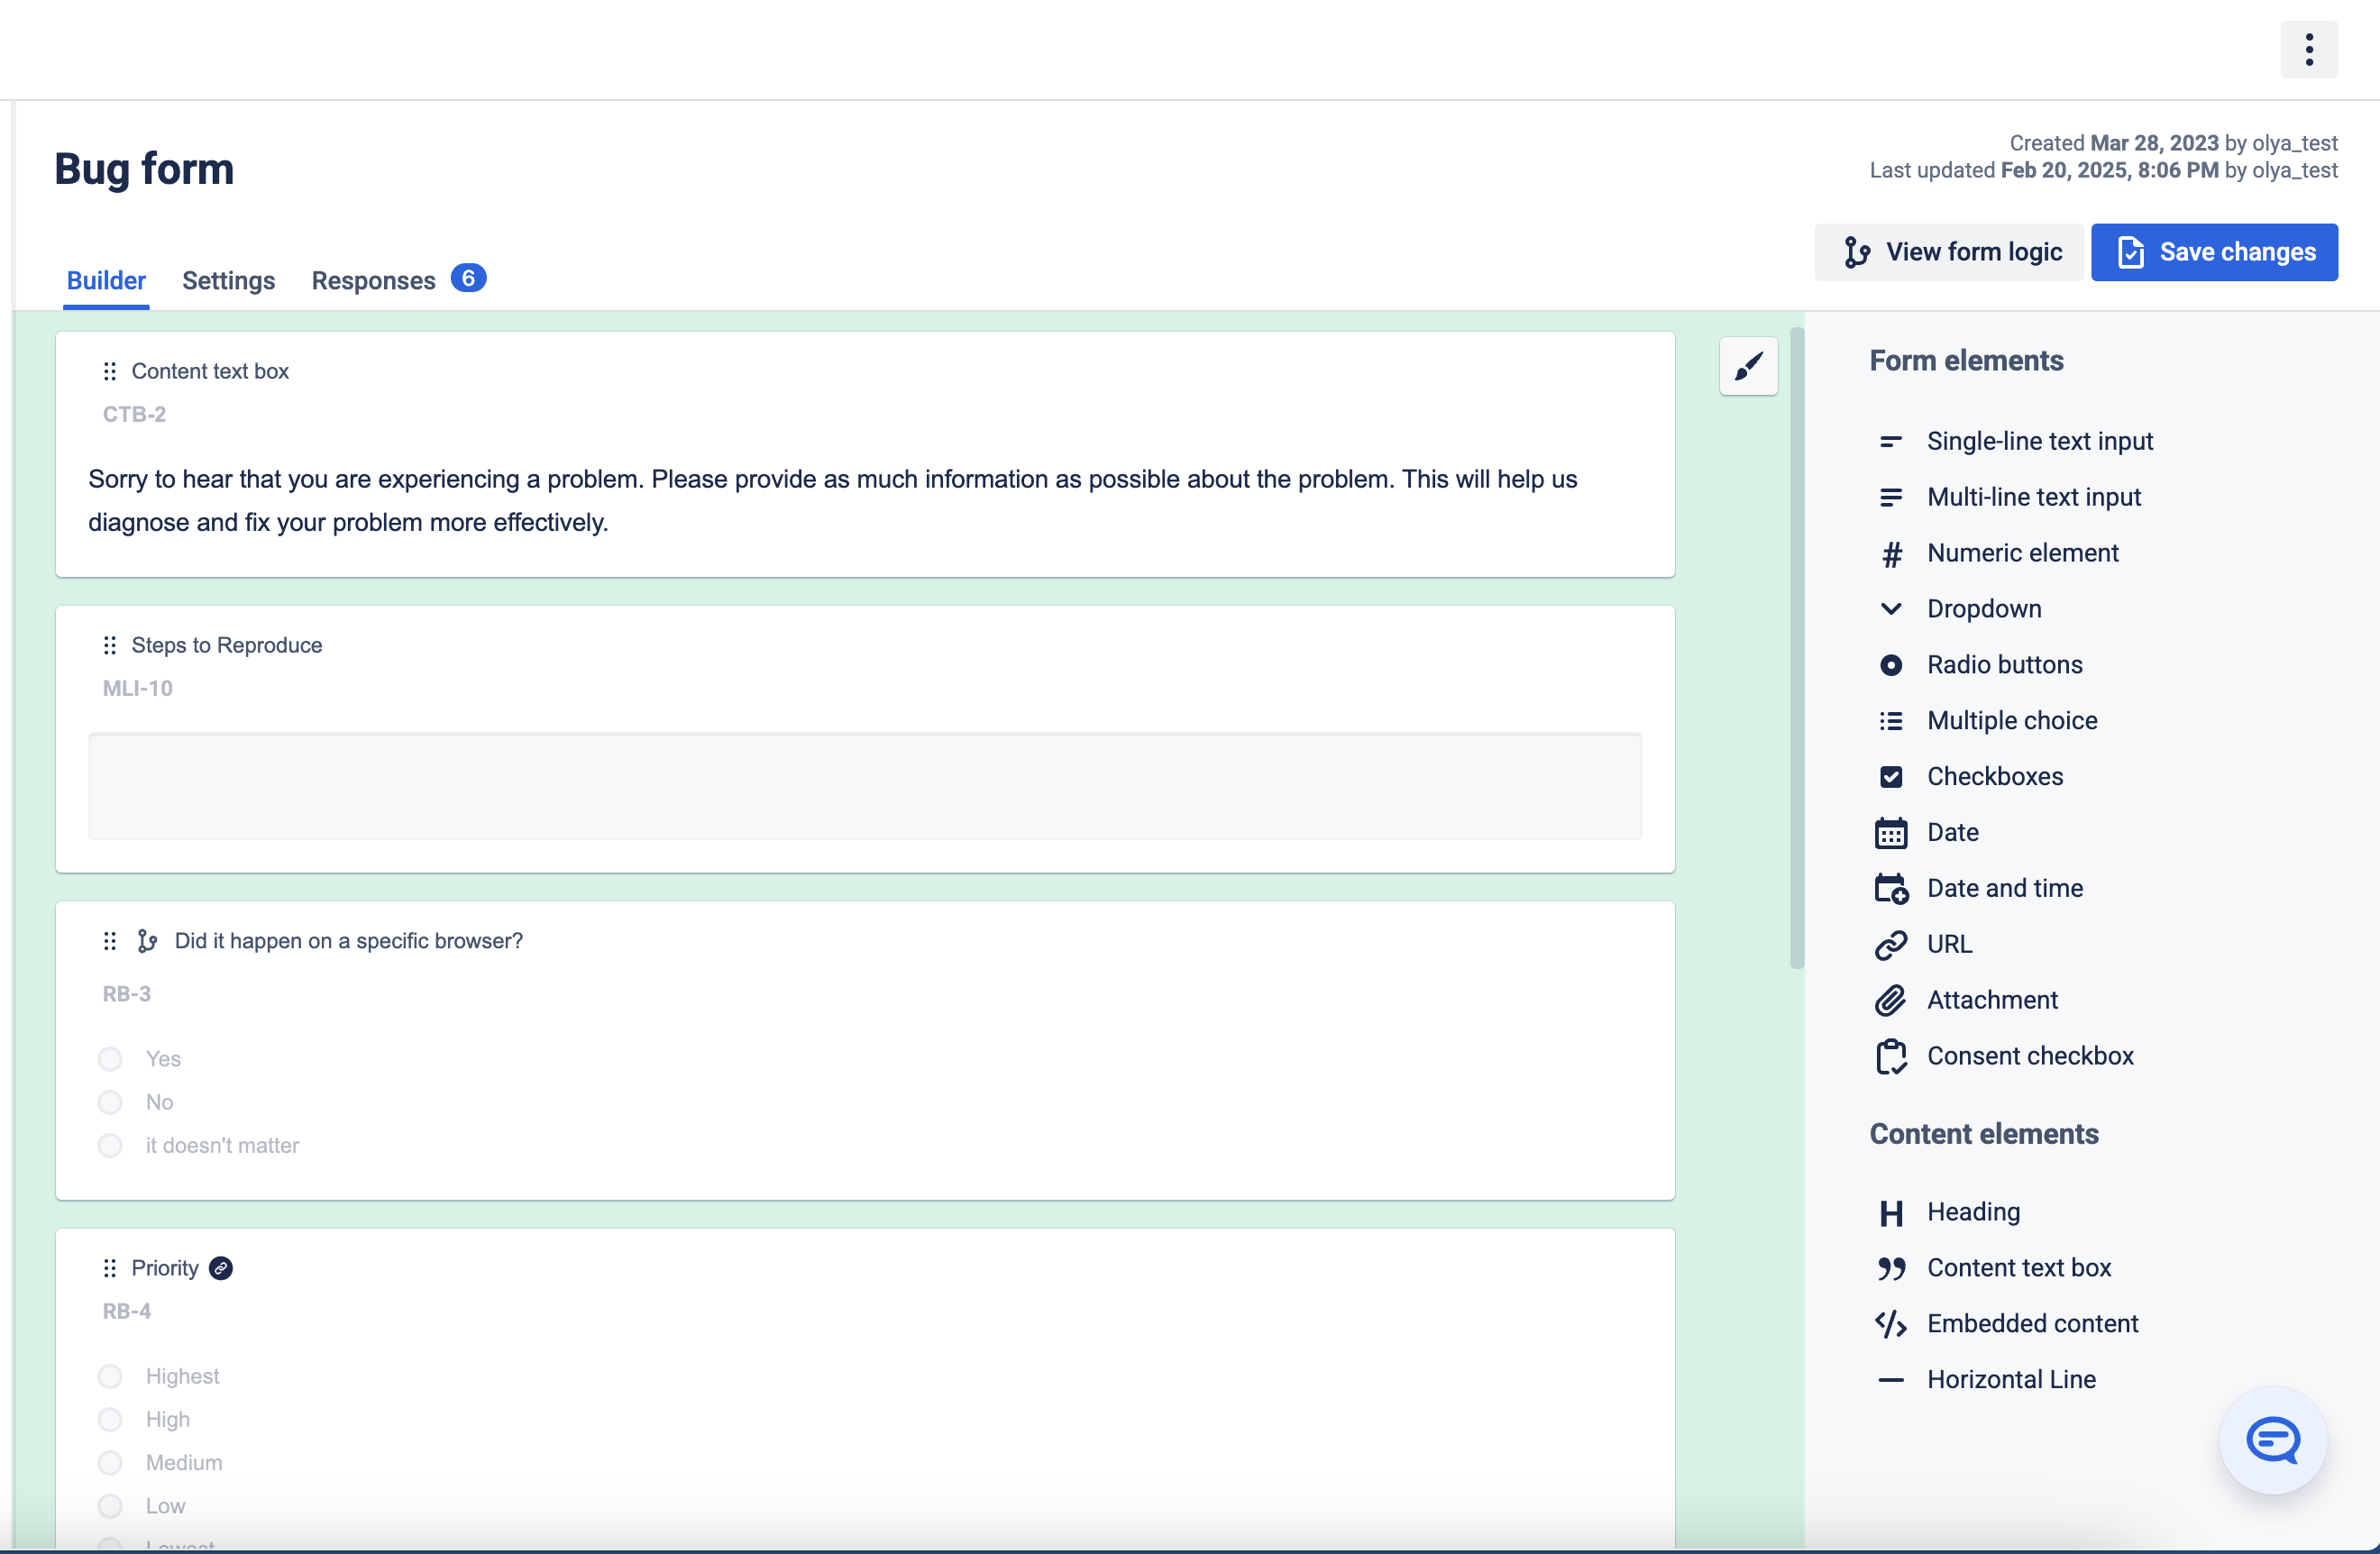Select the 'it doesn't matter' radio option
This screenshot has width=2380, height=1554.
point(110,1145)
